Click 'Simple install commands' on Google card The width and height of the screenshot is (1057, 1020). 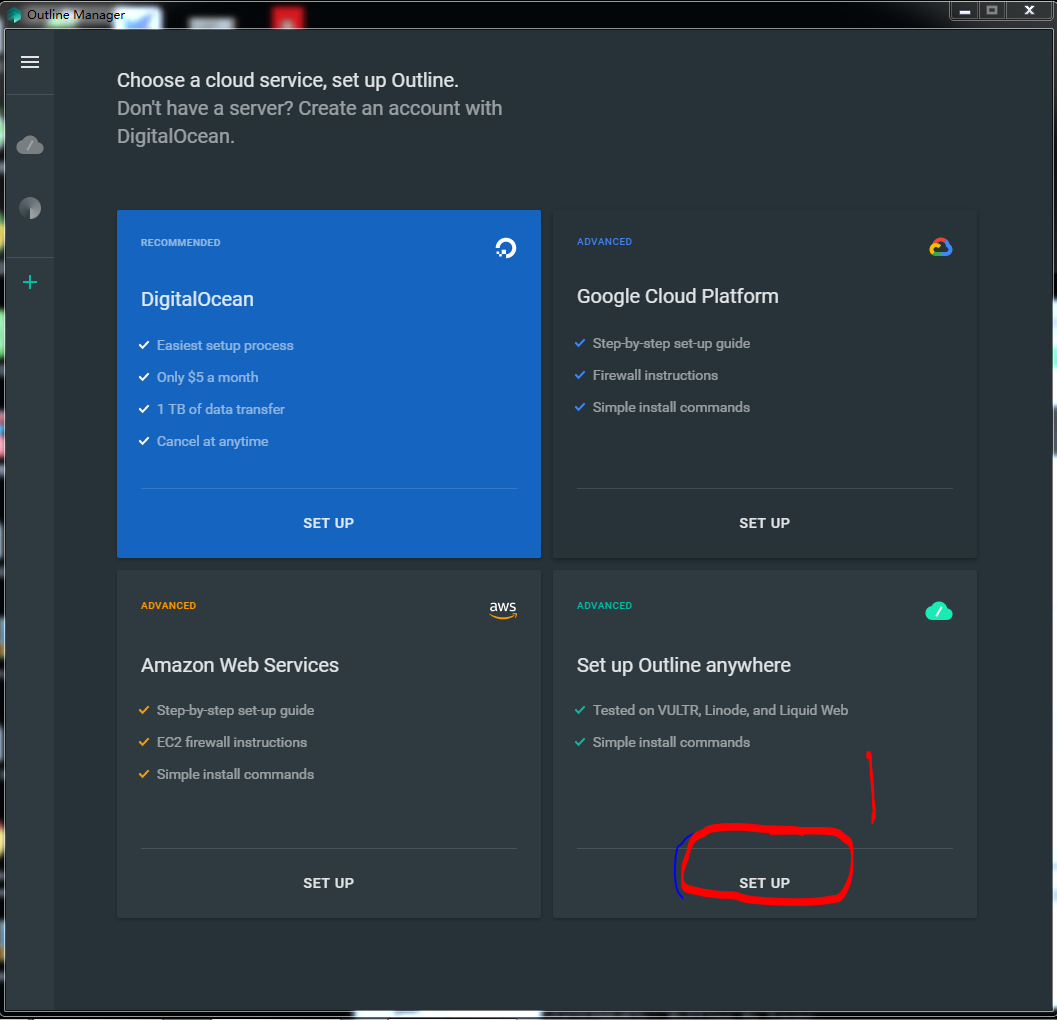pyautogui.click(x=671, y=407)
